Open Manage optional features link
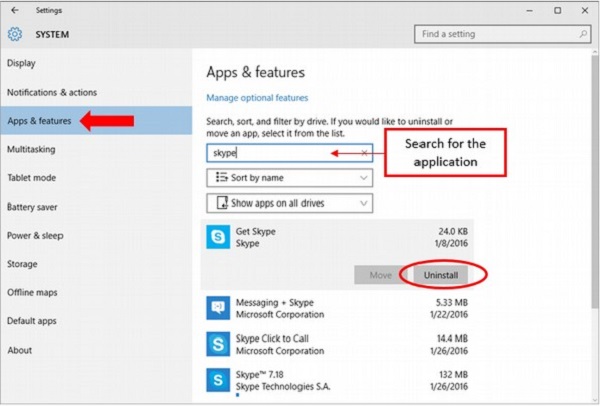This screenshot has height=406, width=600. (x=257, y=98)
